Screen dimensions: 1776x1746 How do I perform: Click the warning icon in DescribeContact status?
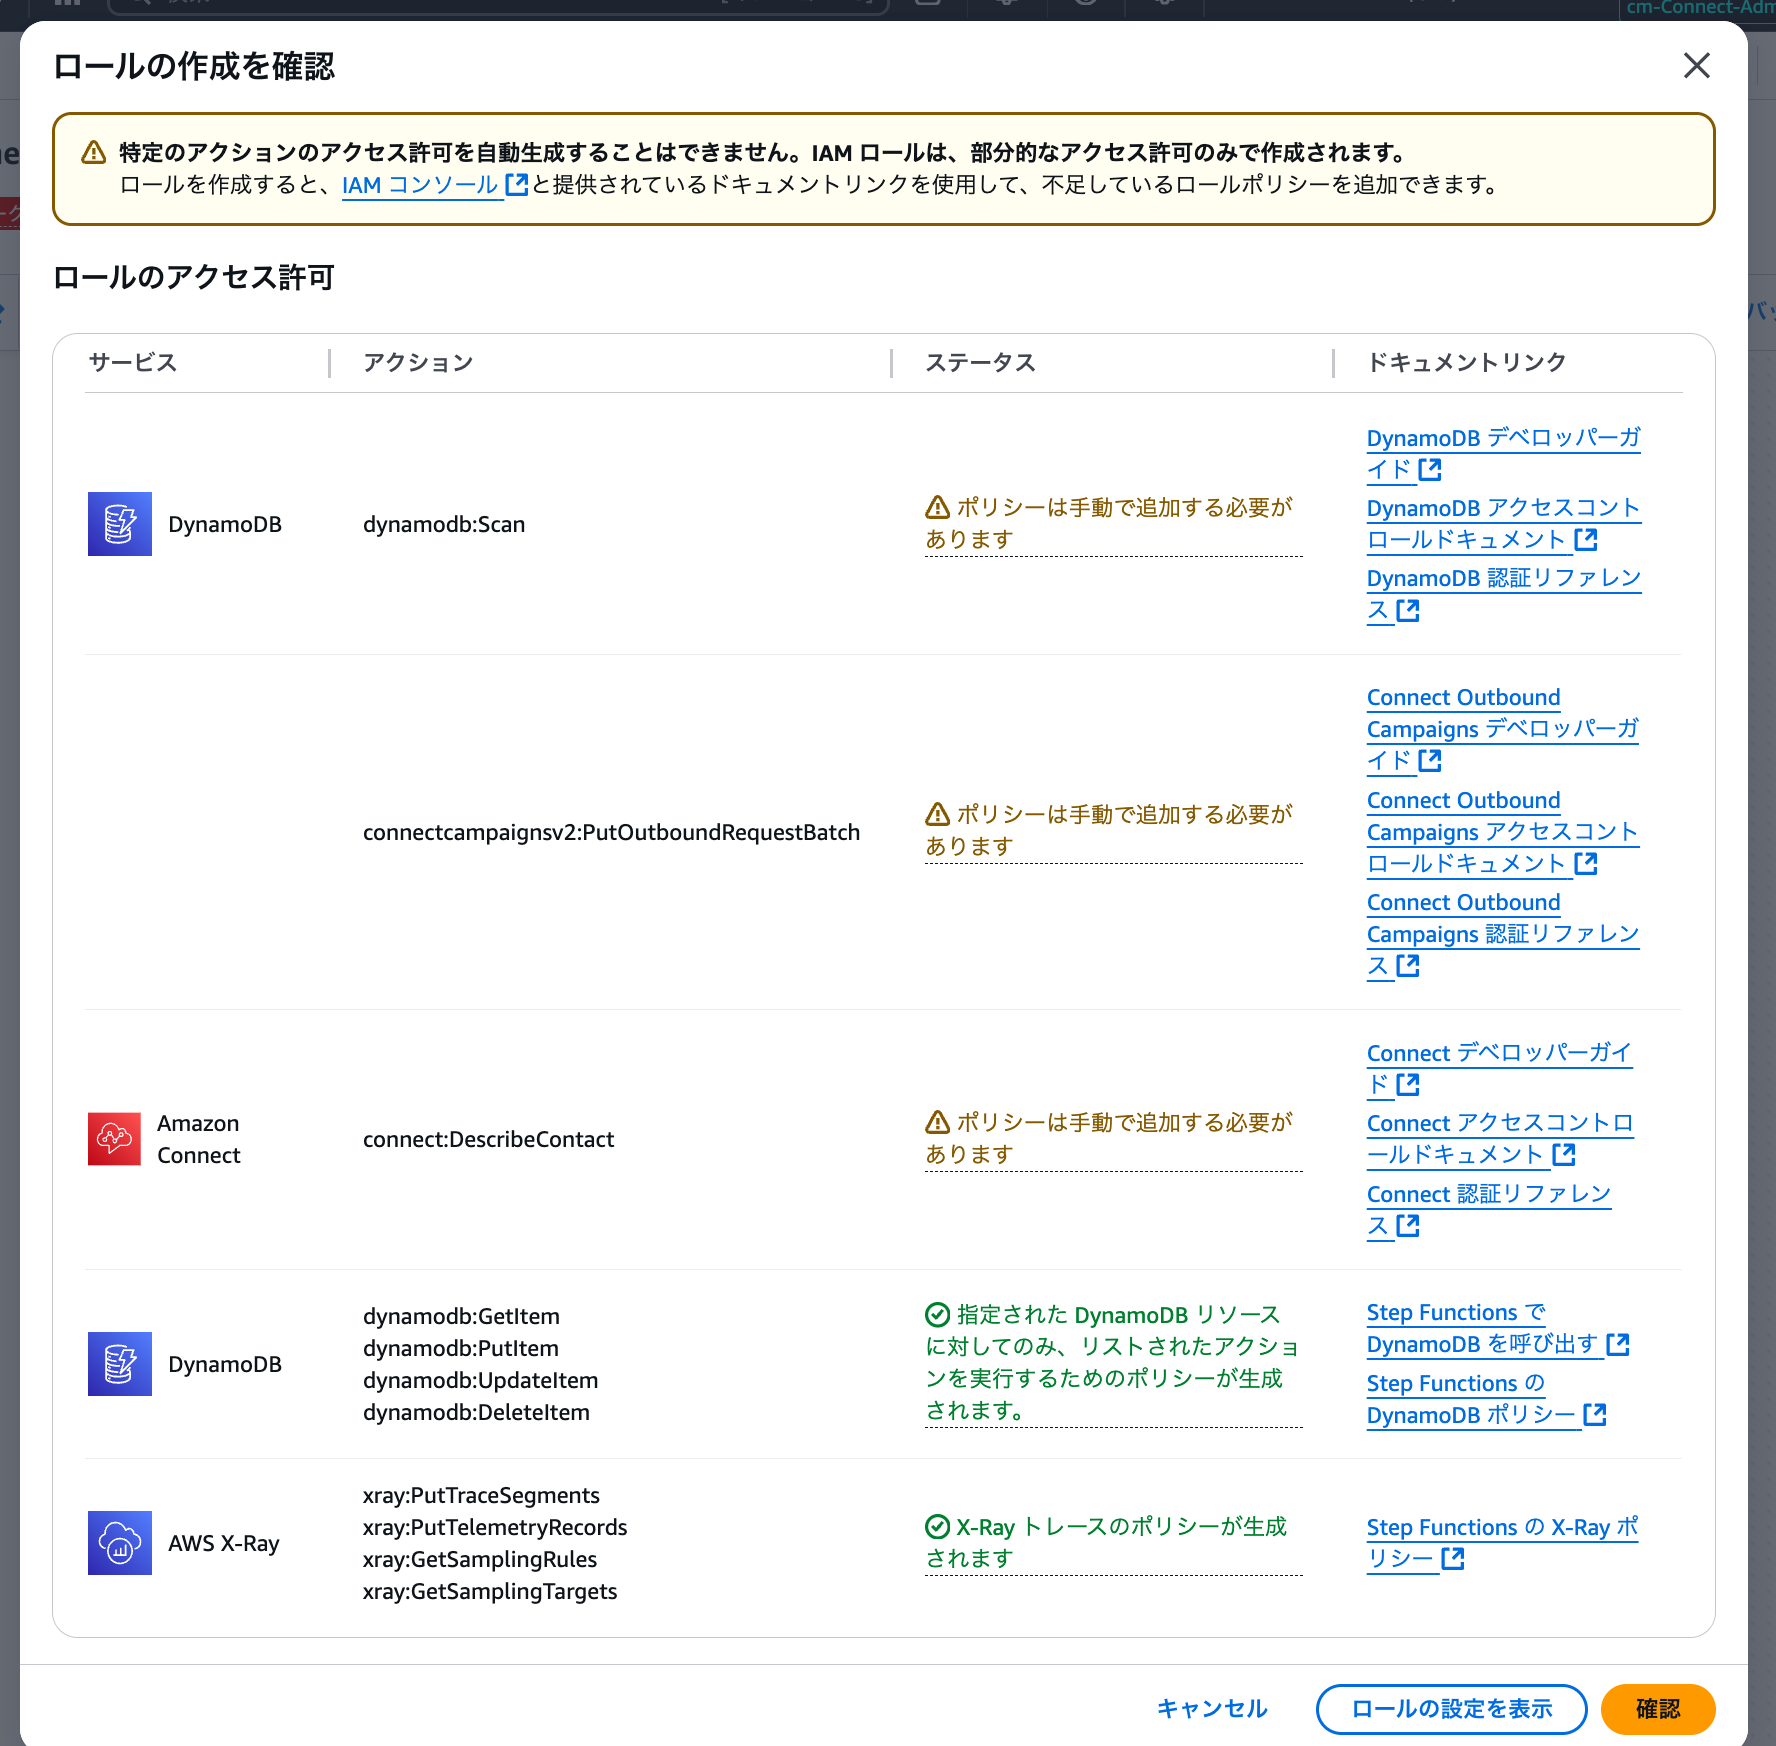(937, 1122)
